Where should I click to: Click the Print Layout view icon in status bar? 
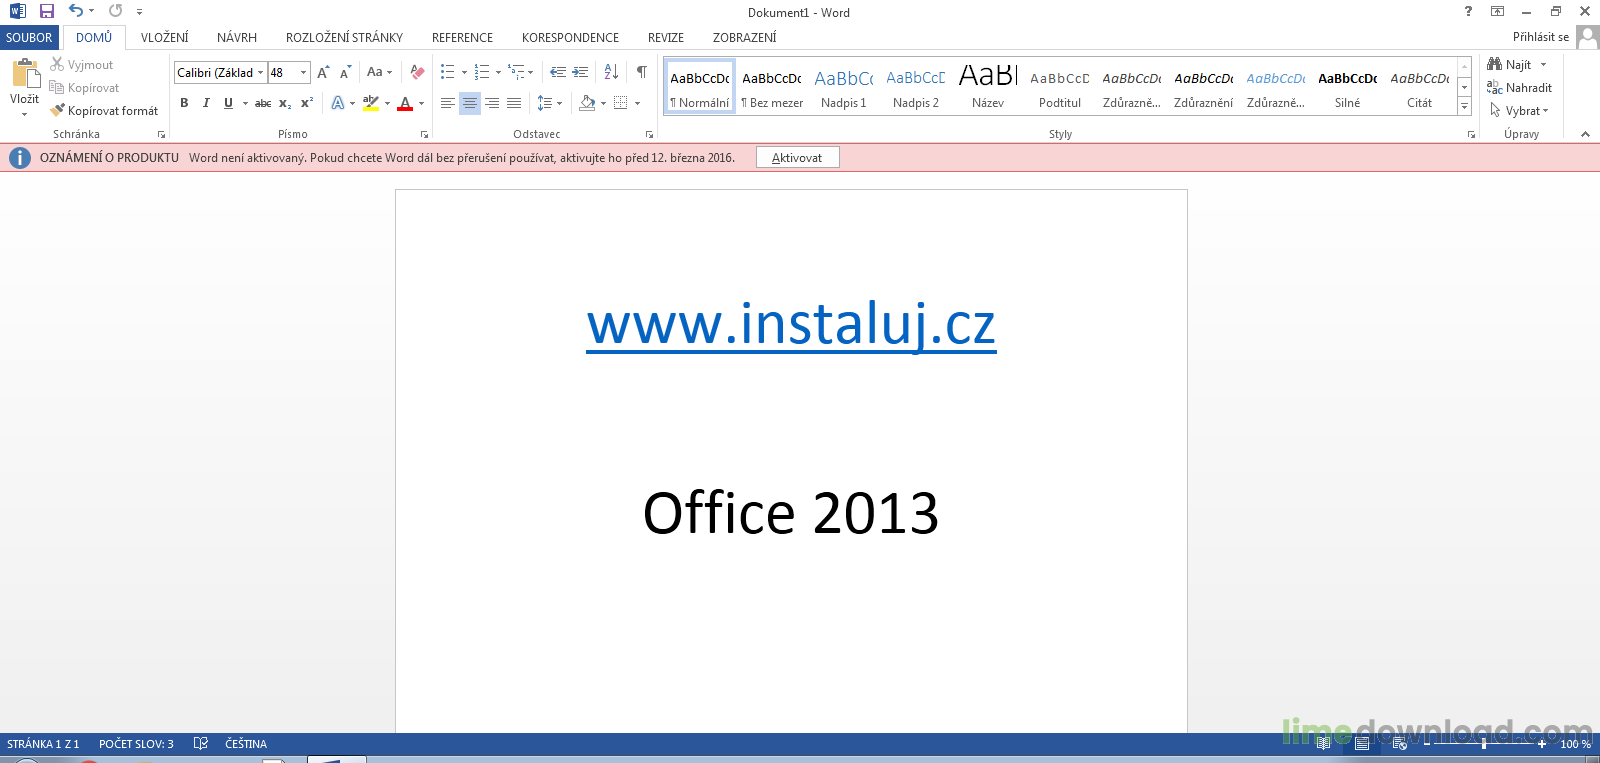pyautogui.click(x=1361, y=744)
